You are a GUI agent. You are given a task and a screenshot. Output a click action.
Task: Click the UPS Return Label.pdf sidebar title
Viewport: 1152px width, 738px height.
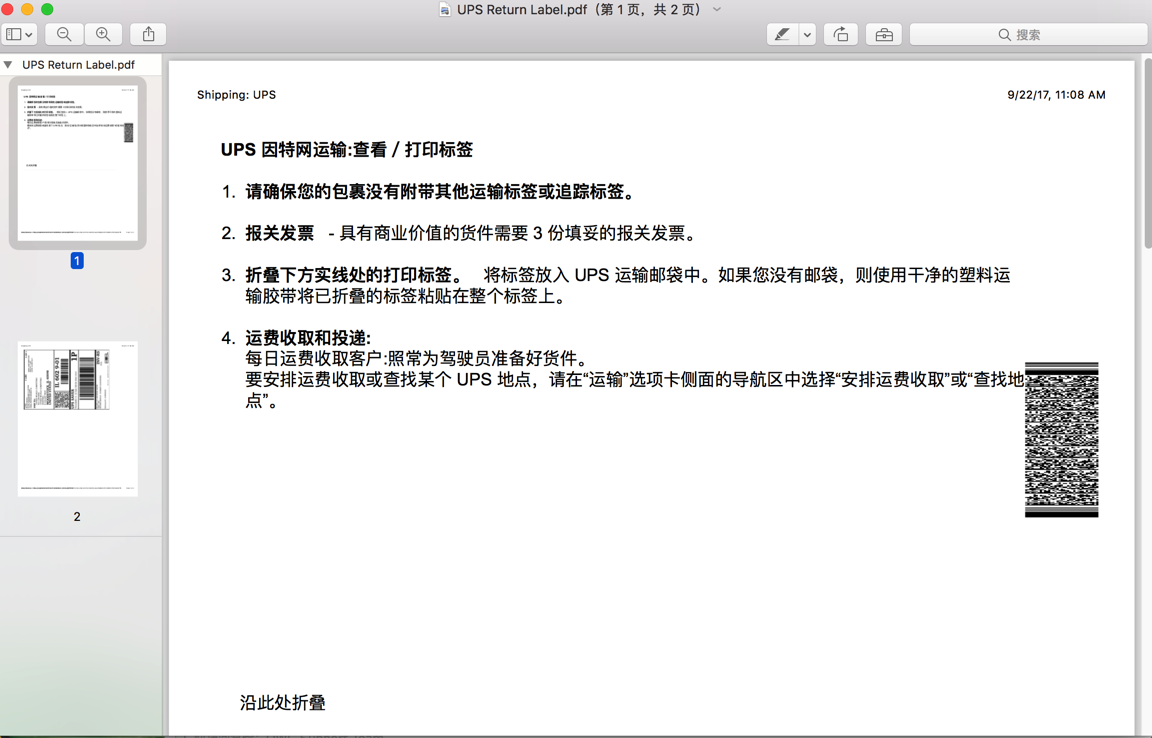79,65
